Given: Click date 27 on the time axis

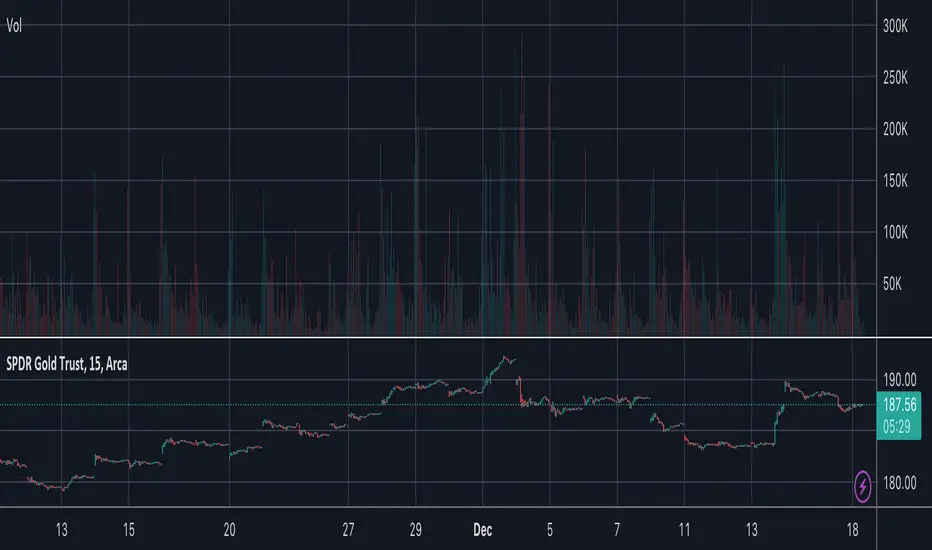Looking at the screenshot, I should [x=348, y=530].
